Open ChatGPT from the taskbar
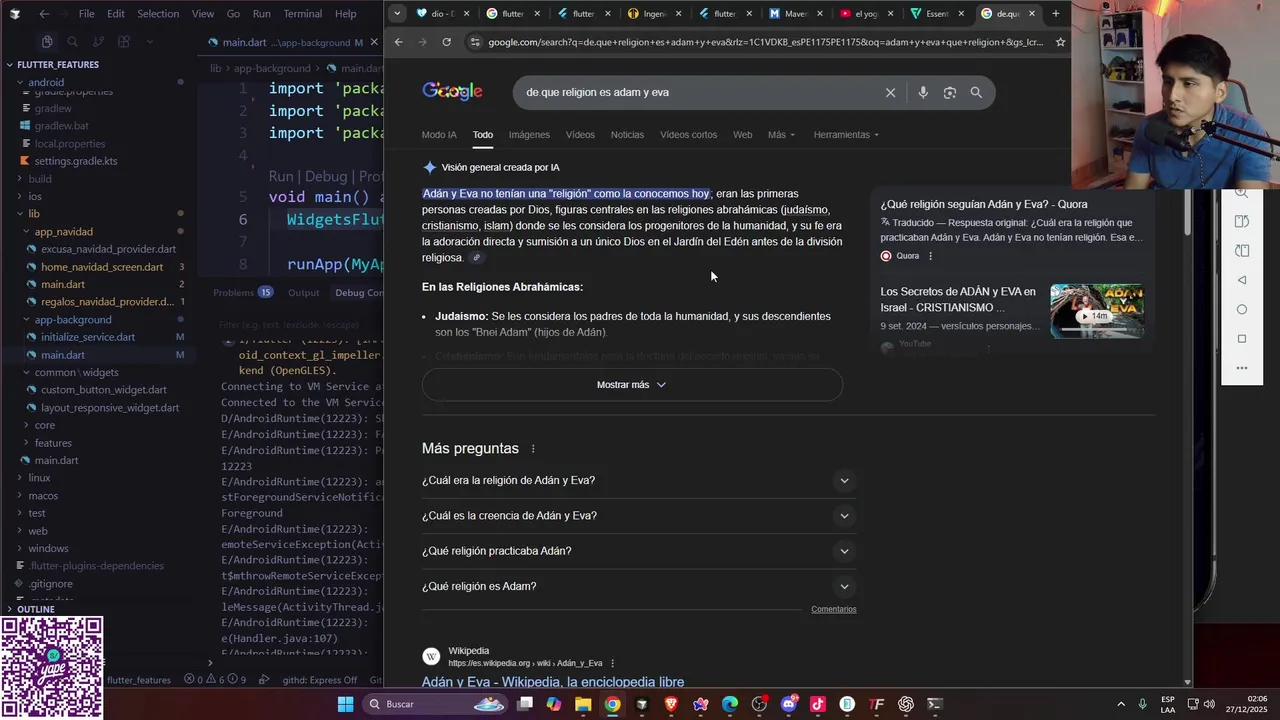 pyautogui.click(x=906, y=704)
